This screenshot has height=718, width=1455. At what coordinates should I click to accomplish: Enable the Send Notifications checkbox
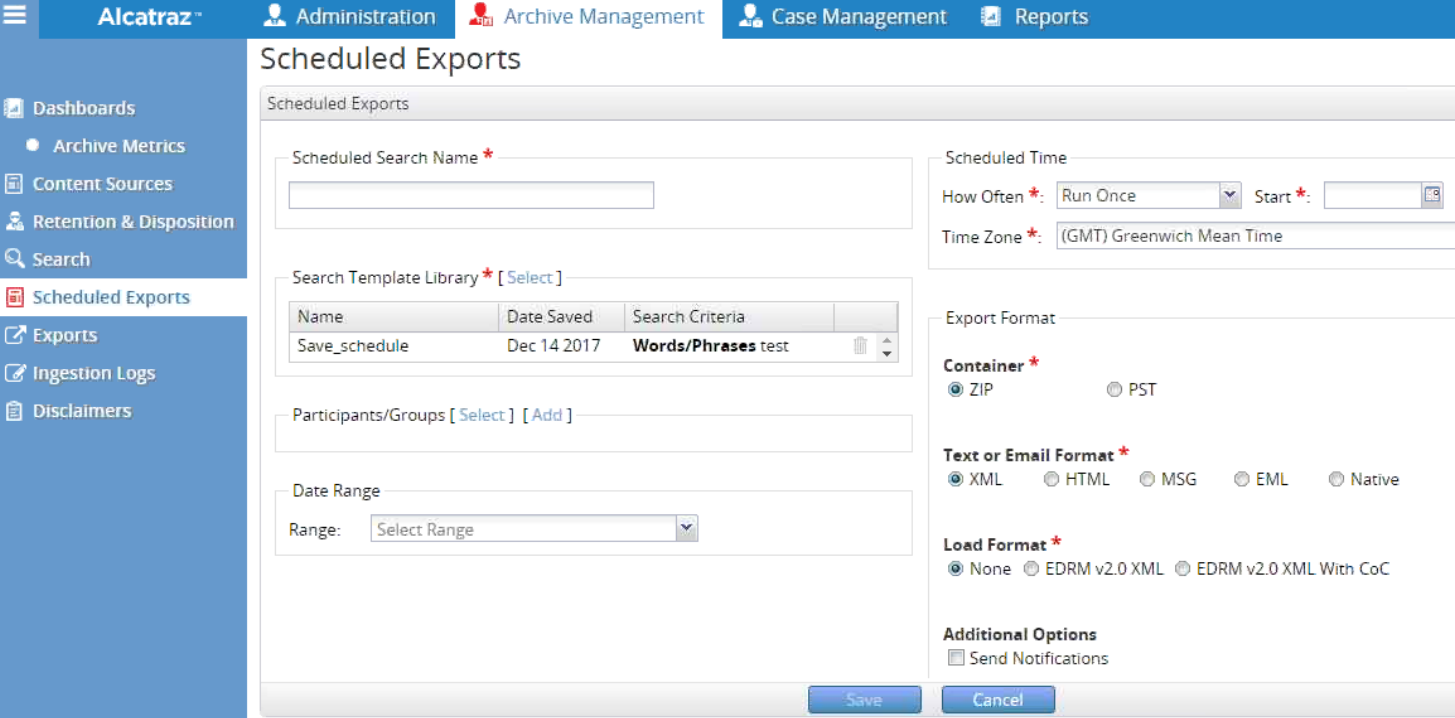click(956, 658)
